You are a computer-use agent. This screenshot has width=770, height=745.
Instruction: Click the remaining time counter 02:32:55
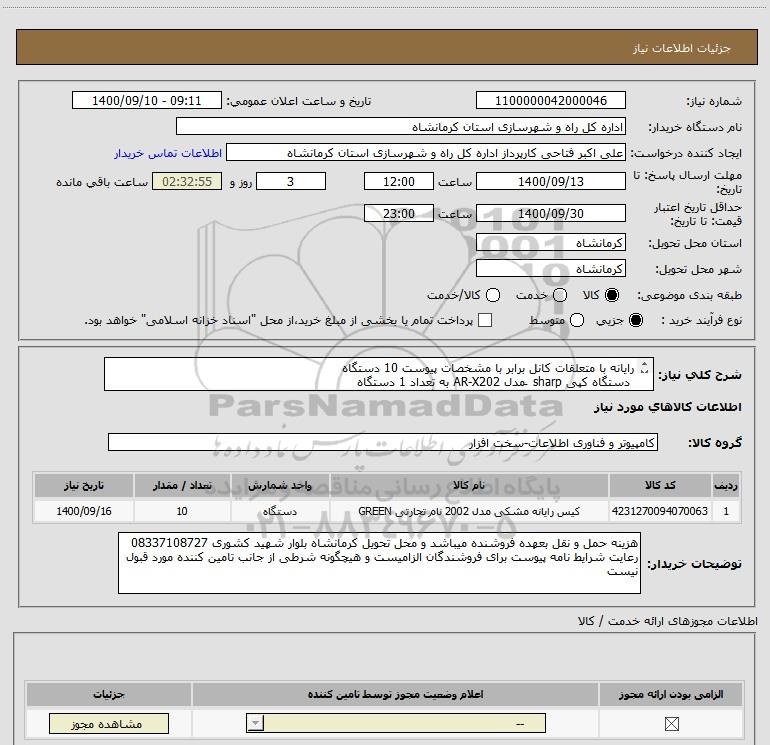pyautogui.click(x=187, y=182)
